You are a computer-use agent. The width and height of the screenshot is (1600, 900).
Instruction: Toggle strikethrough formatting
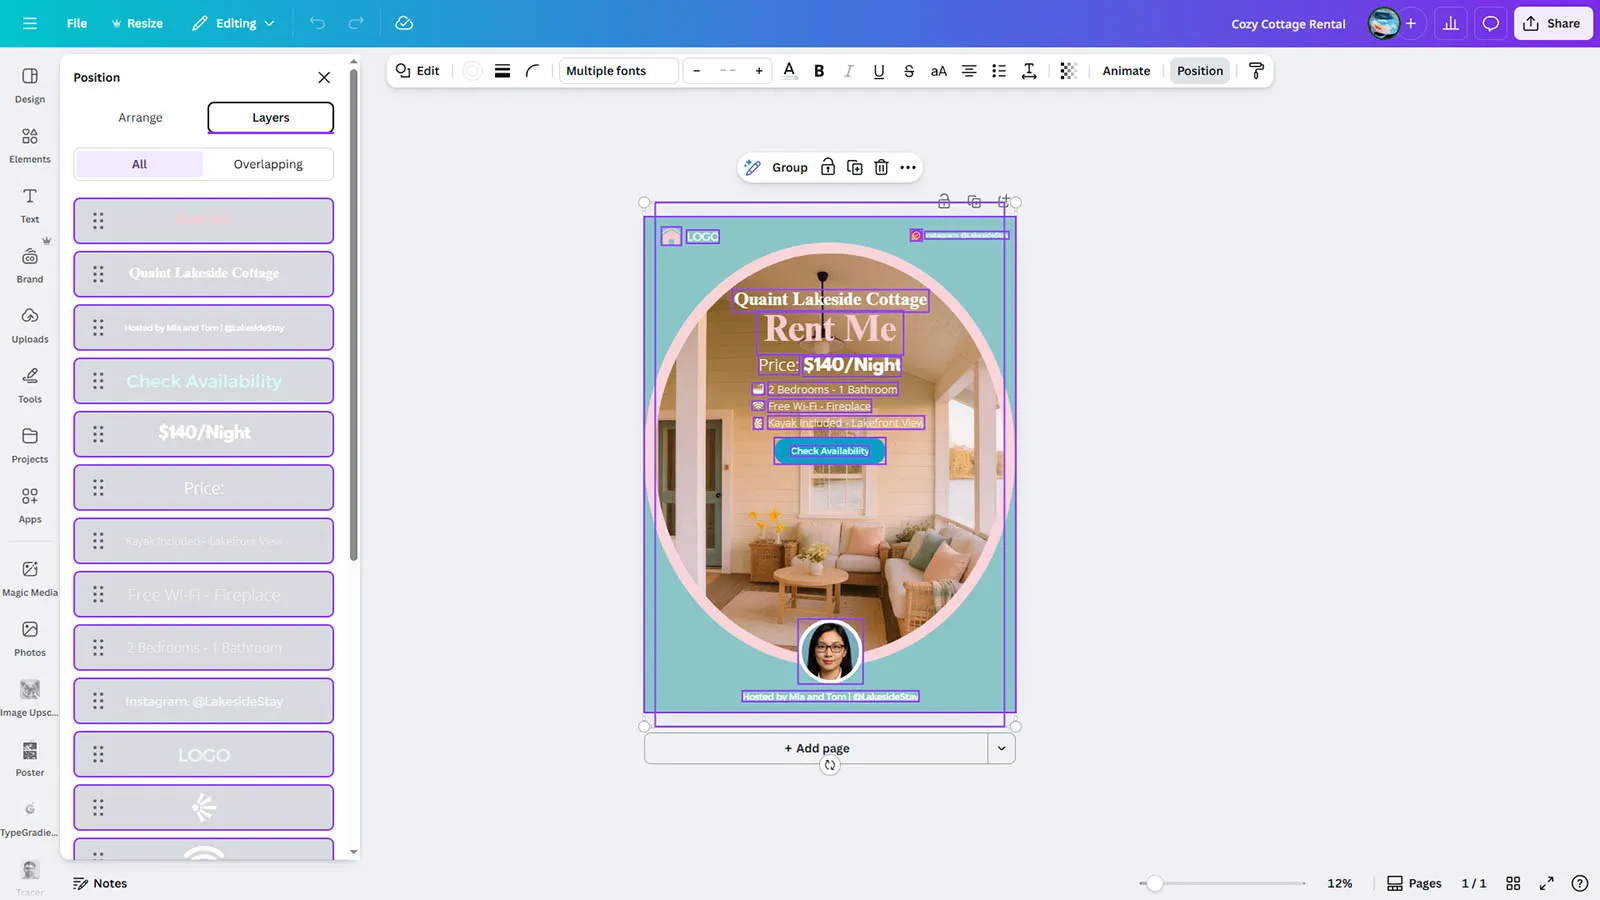tap(908, 71)
